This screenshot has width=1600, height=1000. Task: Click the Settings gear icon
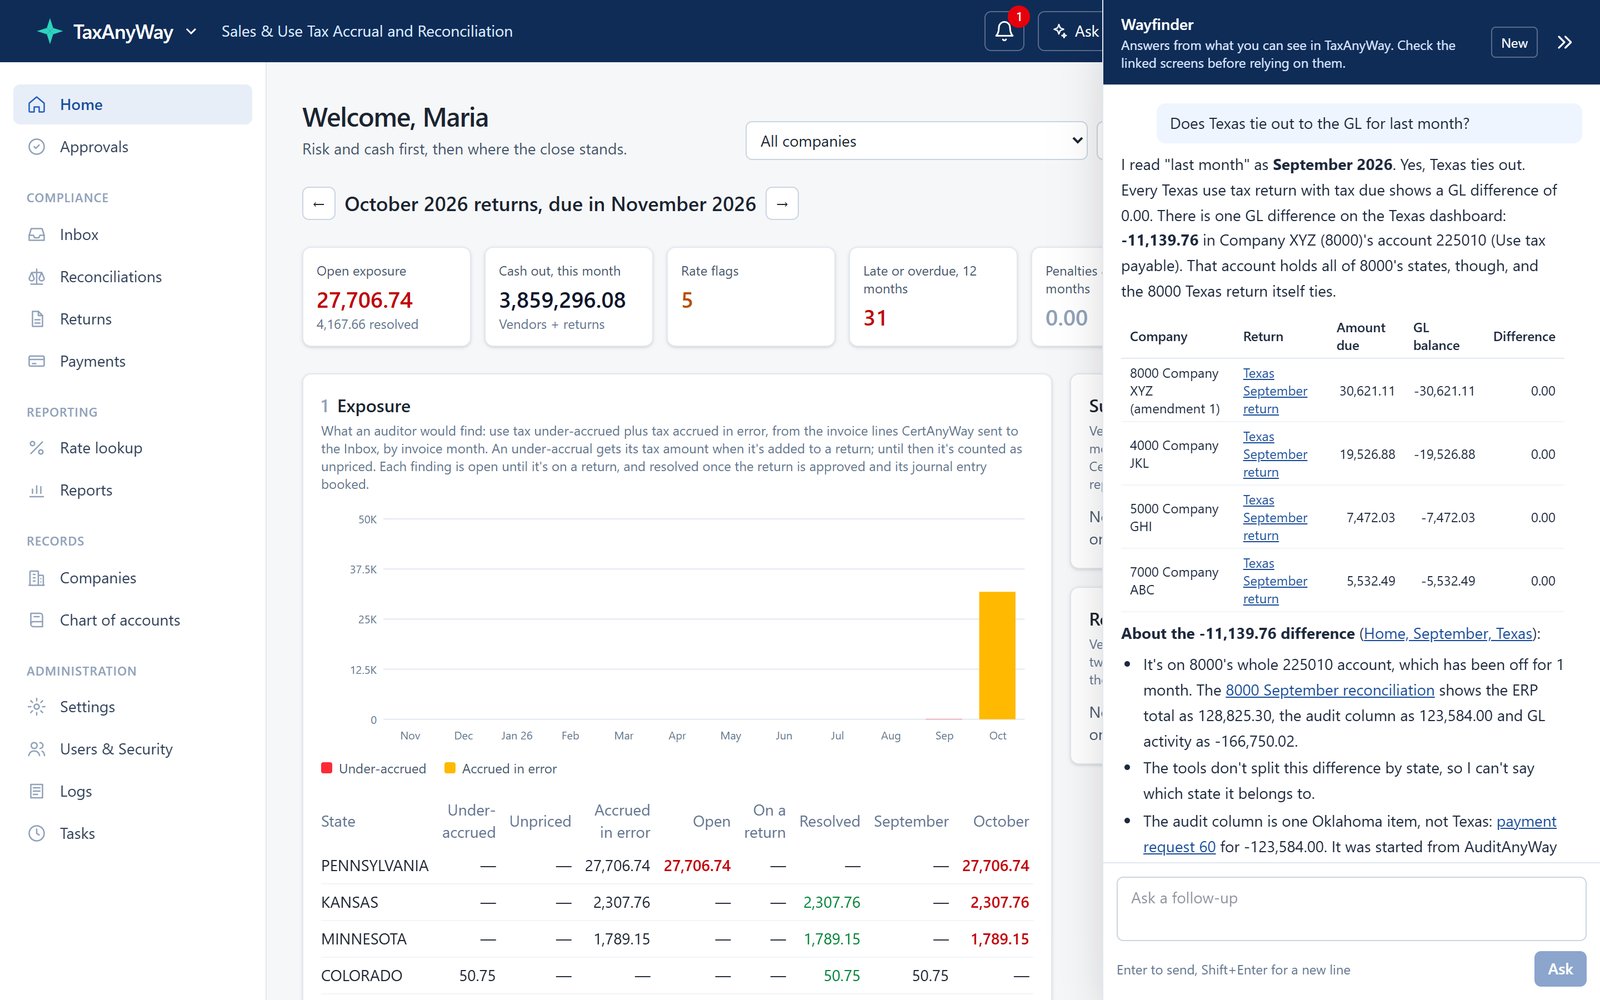[x=37, y=707]
